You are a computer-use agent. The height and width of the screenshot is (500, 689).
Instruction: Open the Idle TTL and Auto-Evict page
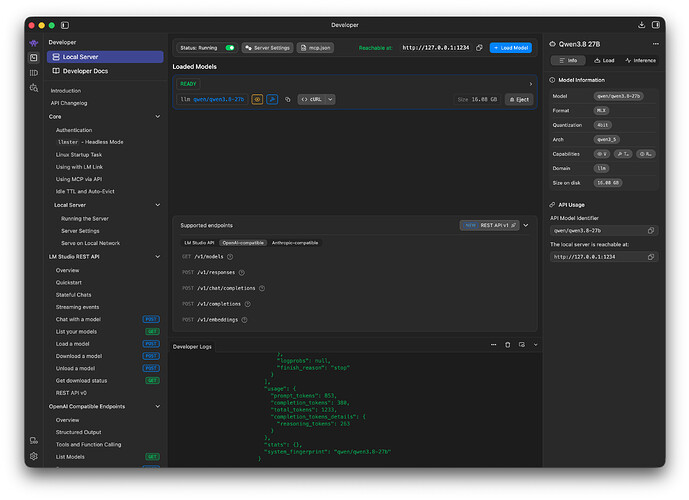[x=85, y=192]
